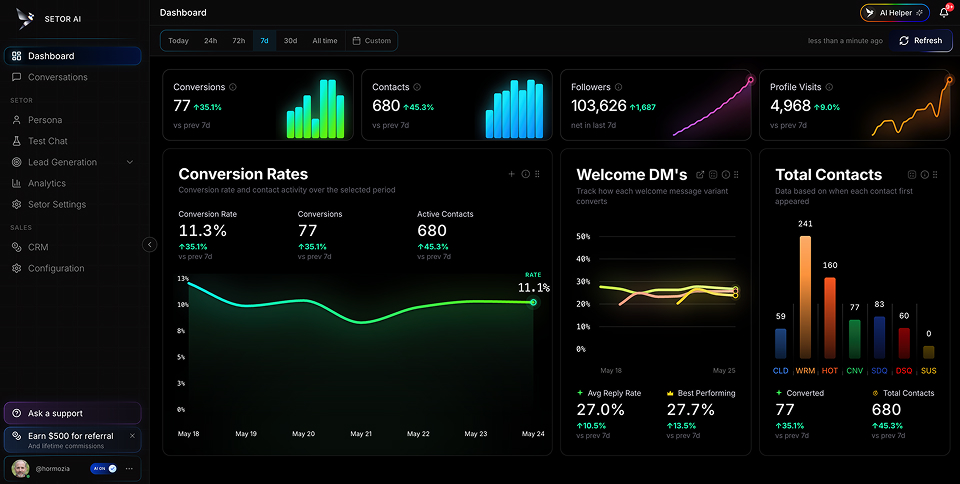Click the SUS yellow bar label
Screen dimensions: 960x484
929,371
